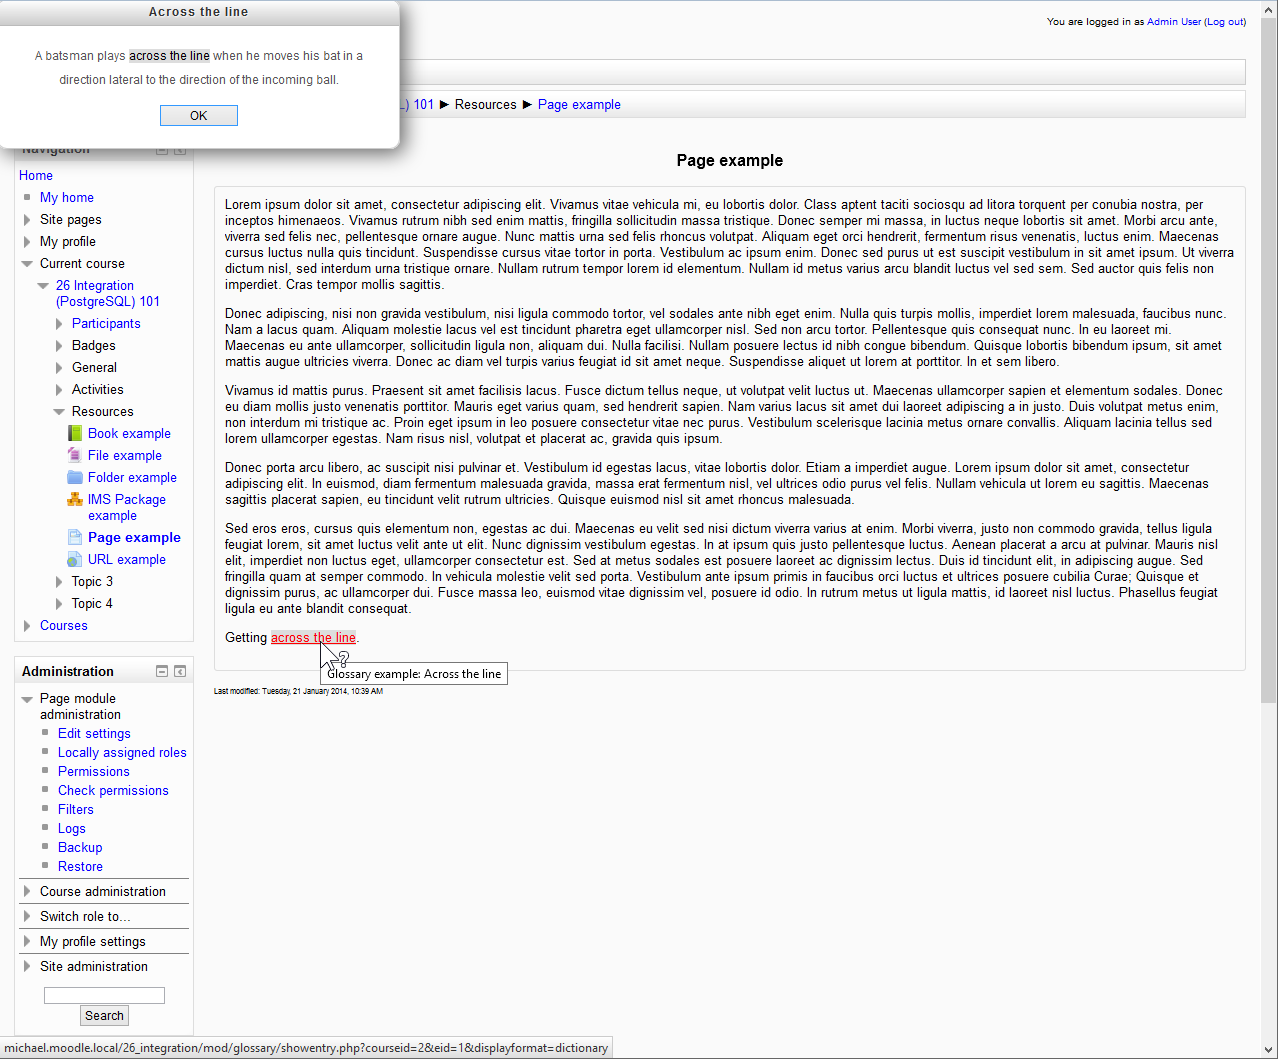Image resolution: width=1278 pixels, height=1059 pixels.
Task: Open the Home navigation link
Action: point(36,175)
